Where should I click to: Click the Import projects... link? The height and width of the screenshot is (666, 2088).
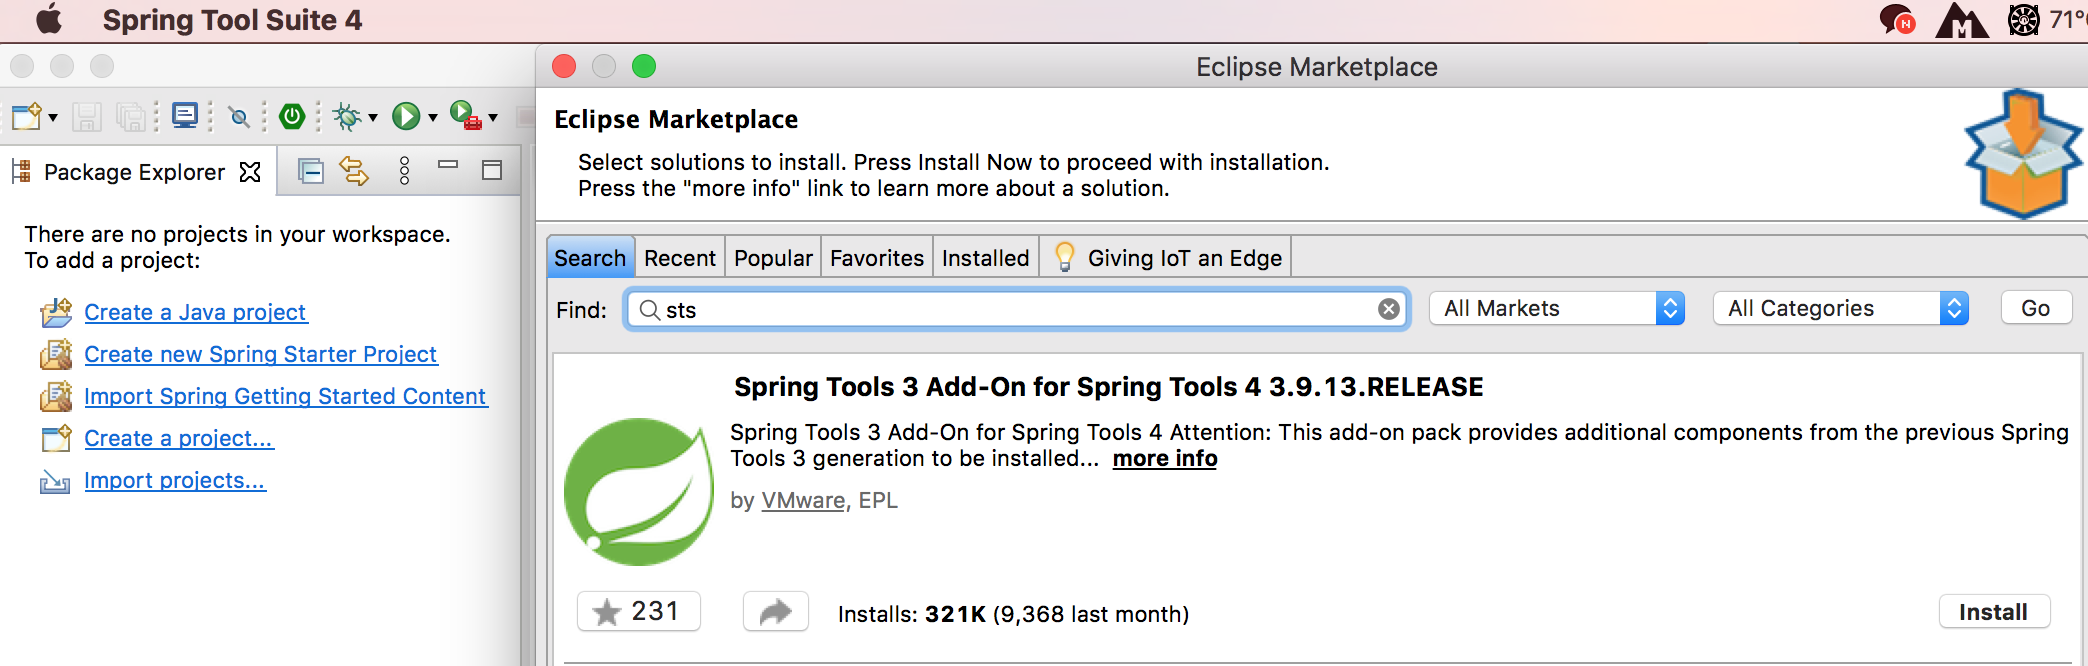175,480
